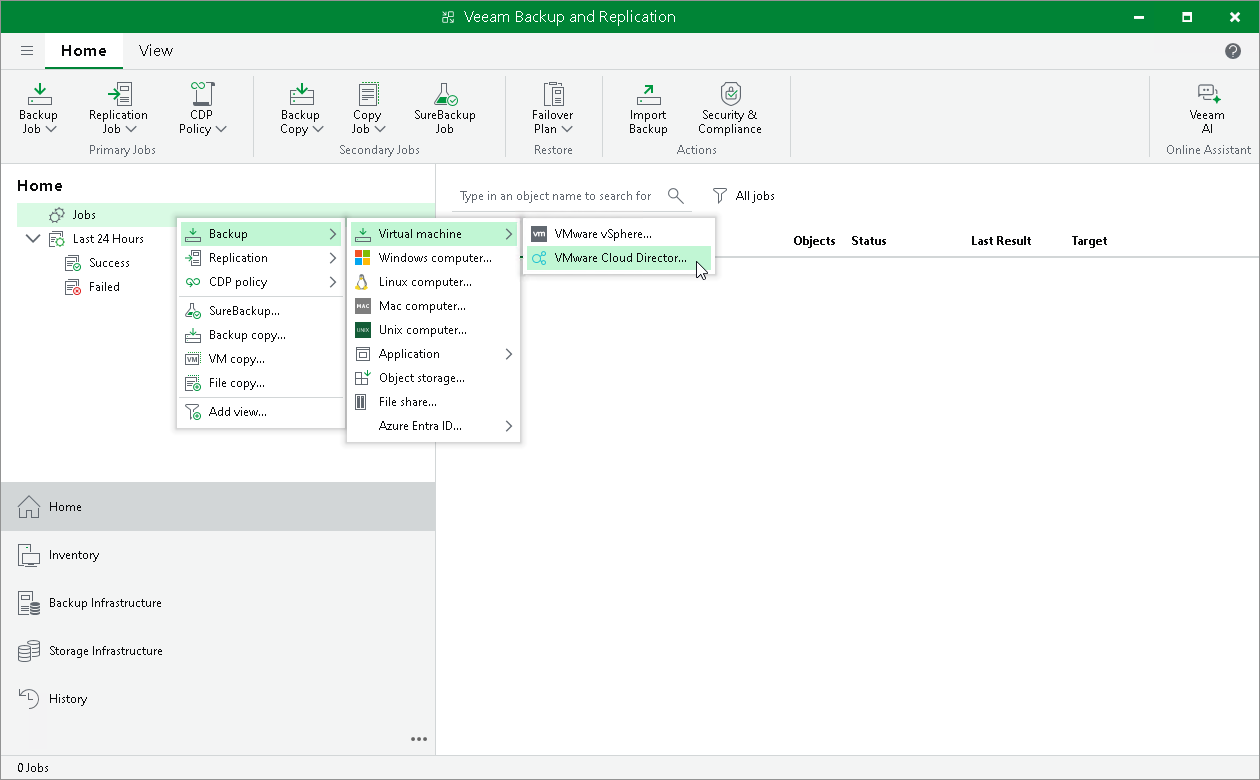This screenshot has width=1260, height=780.
Task: Open the Veeam AI online assistant
Action: click(x=1208, y=108)
